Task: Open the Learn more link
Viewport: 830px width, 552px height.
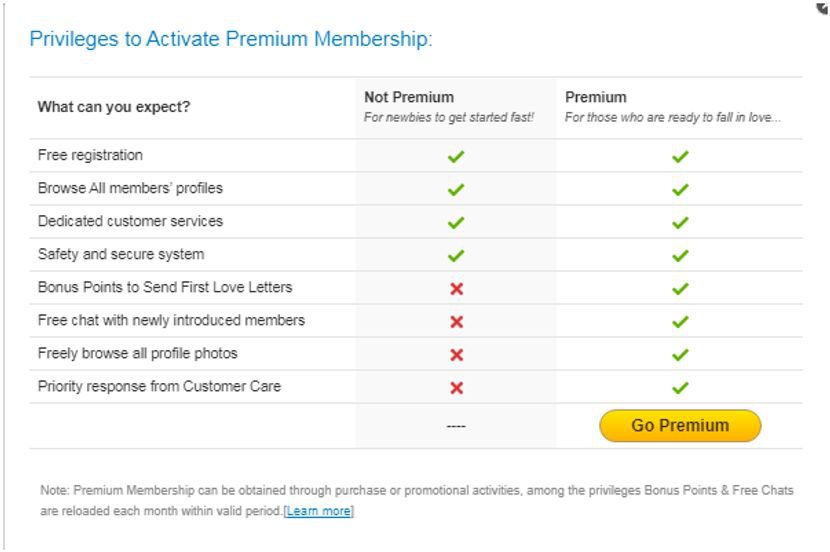Action: click(318, 511)
